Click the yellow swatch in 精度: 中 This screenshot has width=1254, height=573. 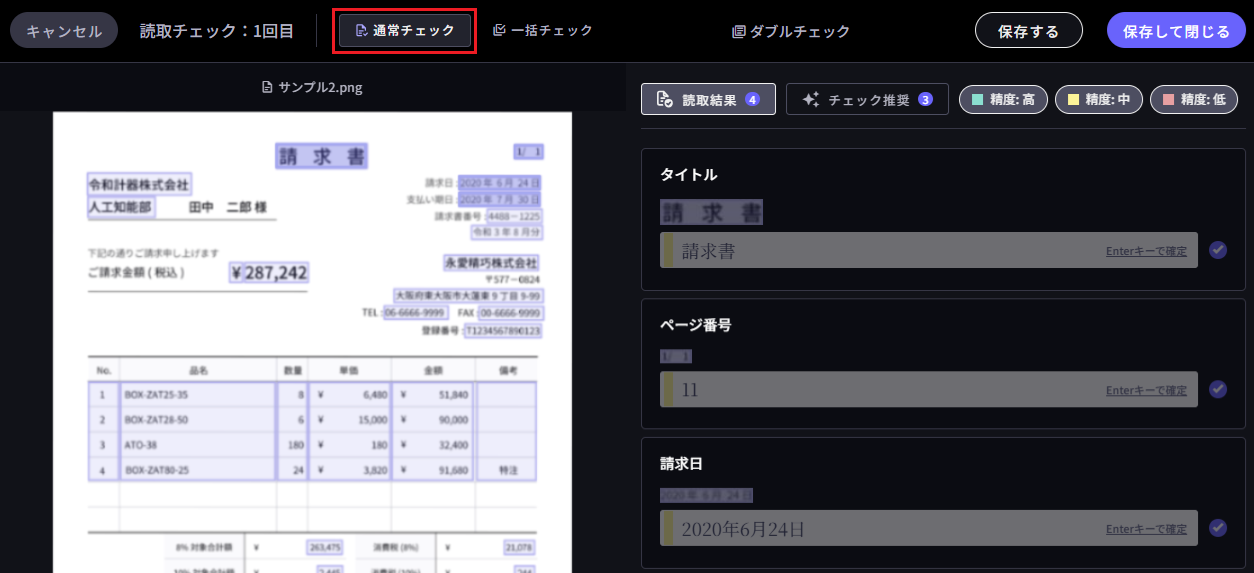pos(1073,99)
